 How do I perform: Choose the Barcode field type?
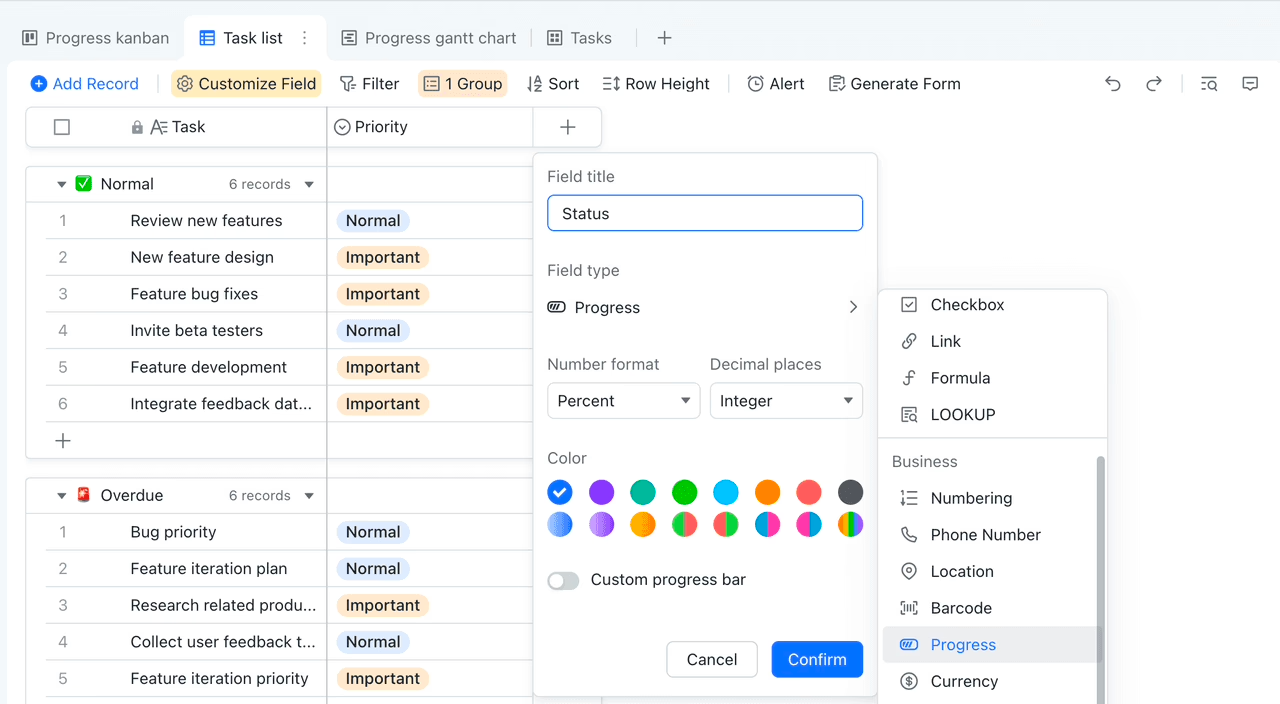[990, 608]
